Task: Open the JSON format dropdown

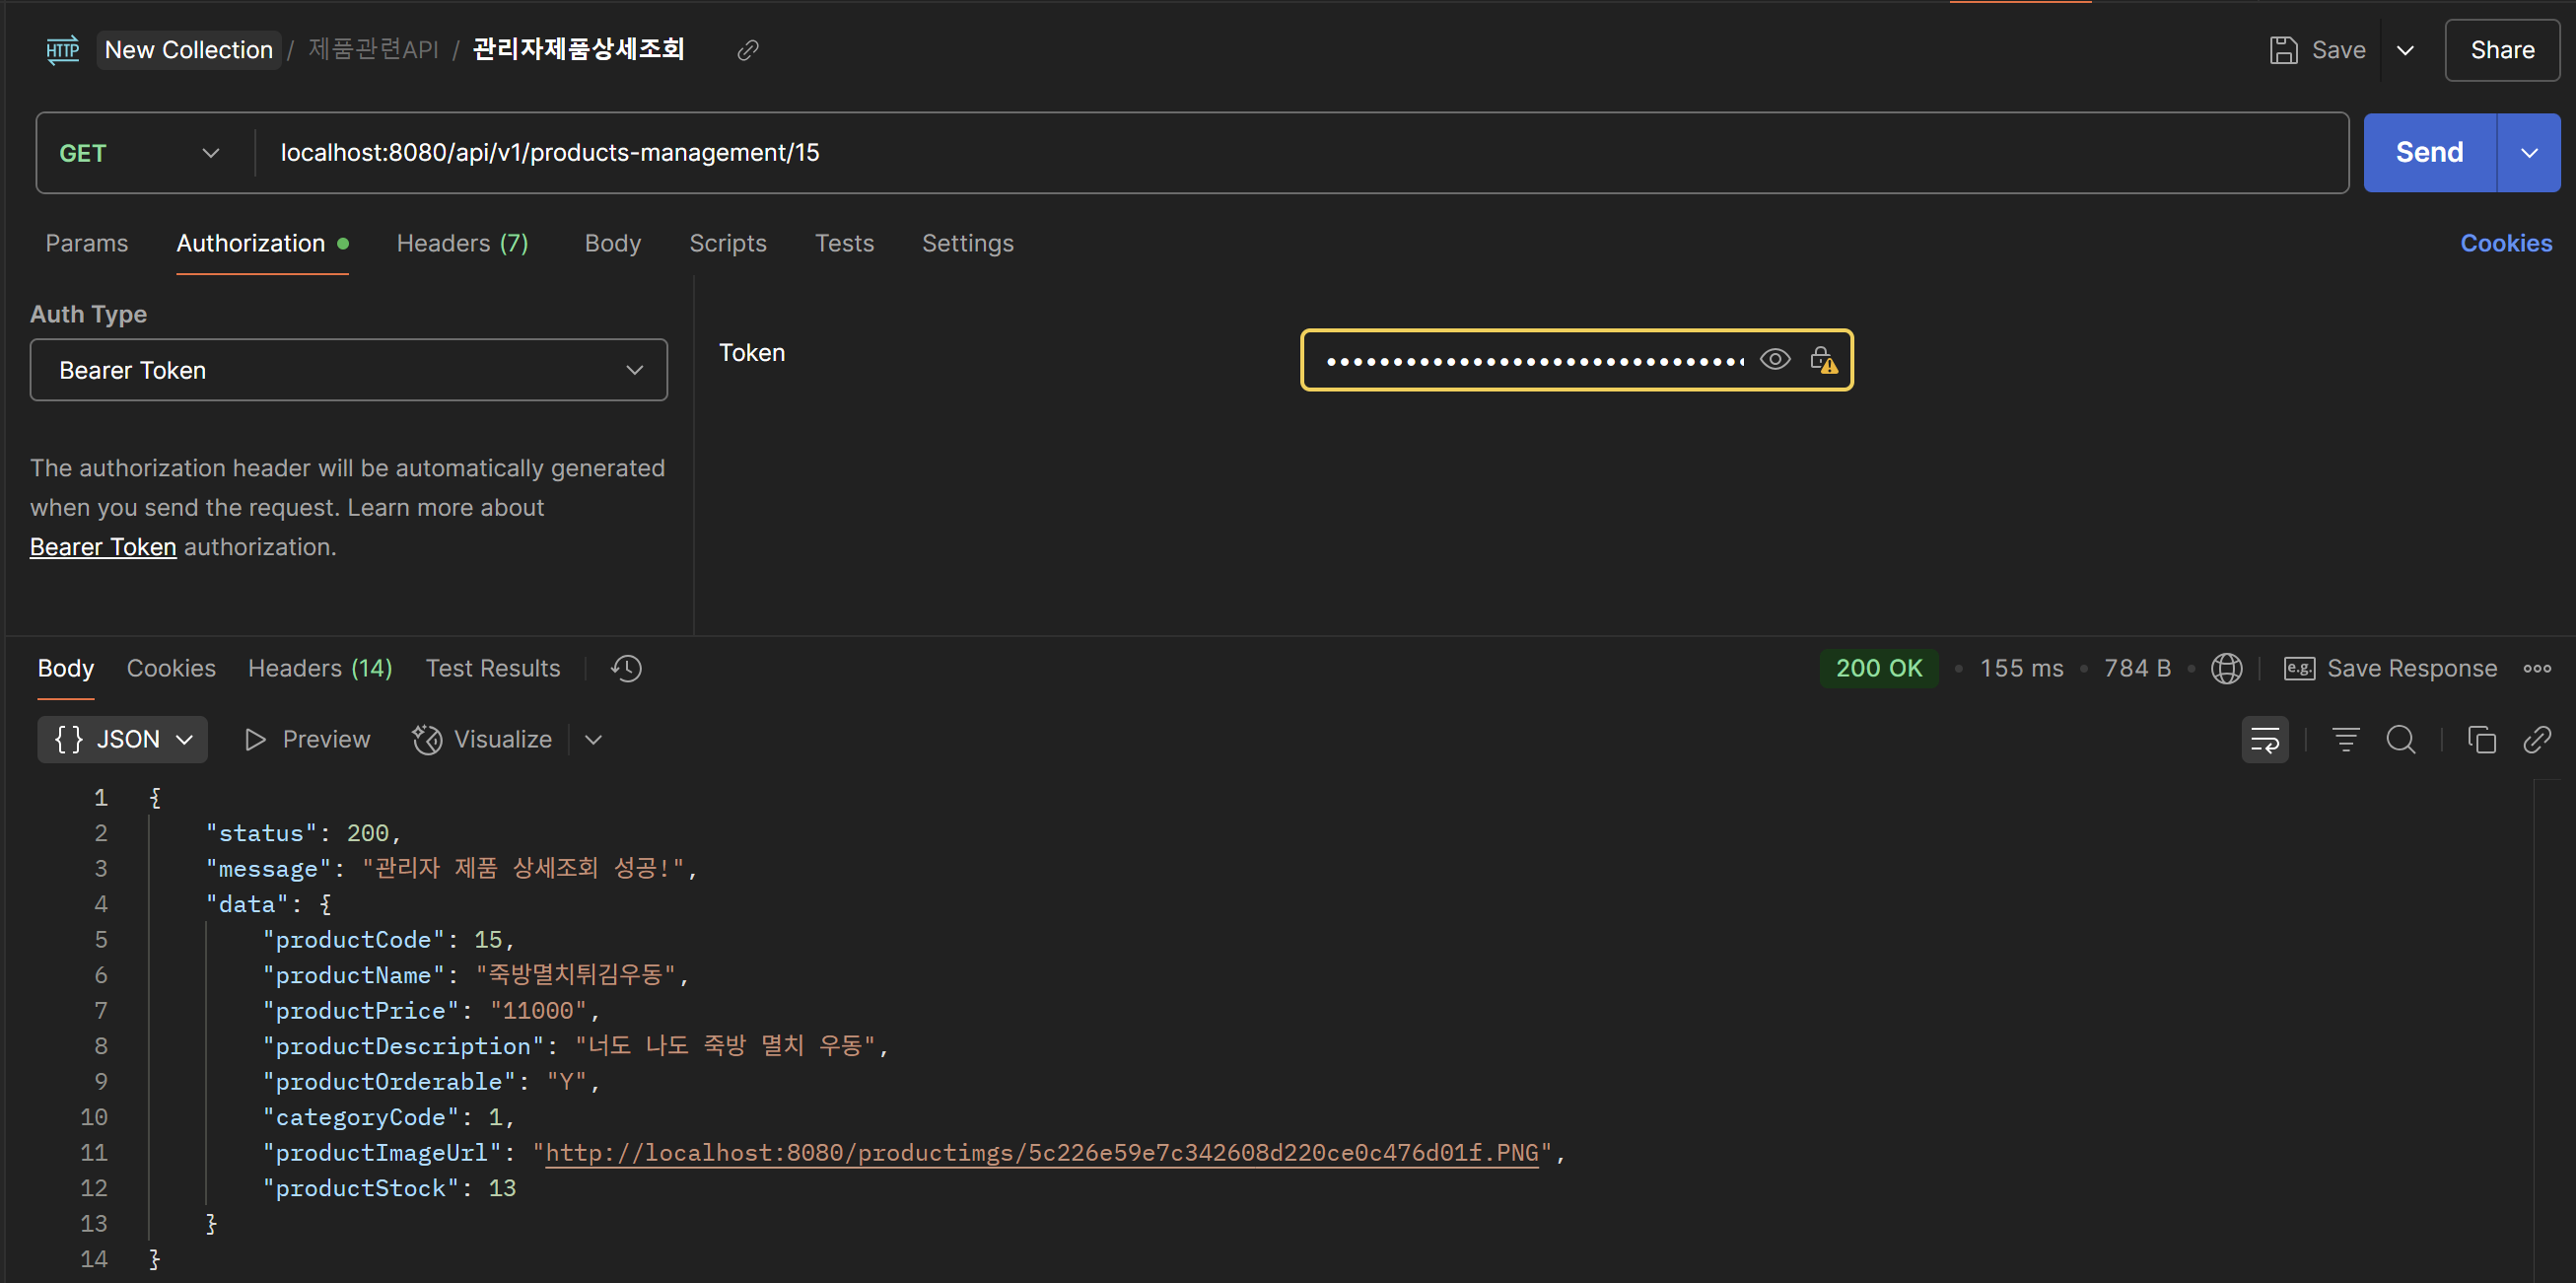Action: 122,739
